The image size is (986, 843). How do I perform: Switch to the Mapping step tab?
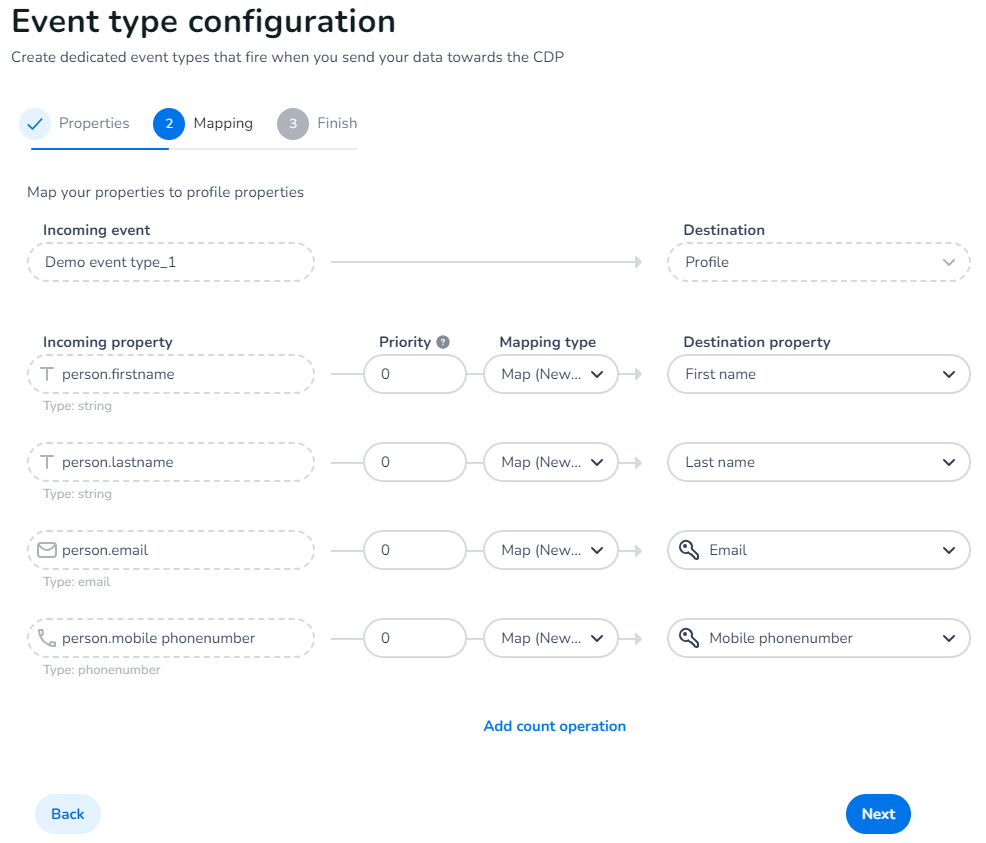(204, 124)
